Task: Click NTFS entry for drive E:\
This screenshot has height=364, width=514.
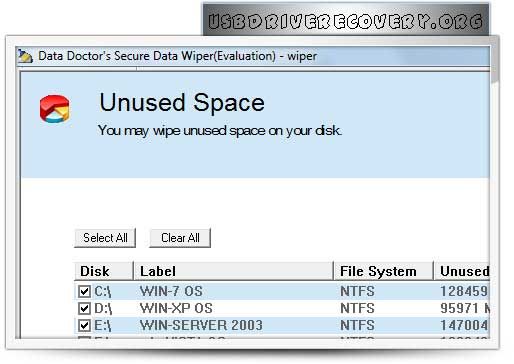Action: coord(357,325)
